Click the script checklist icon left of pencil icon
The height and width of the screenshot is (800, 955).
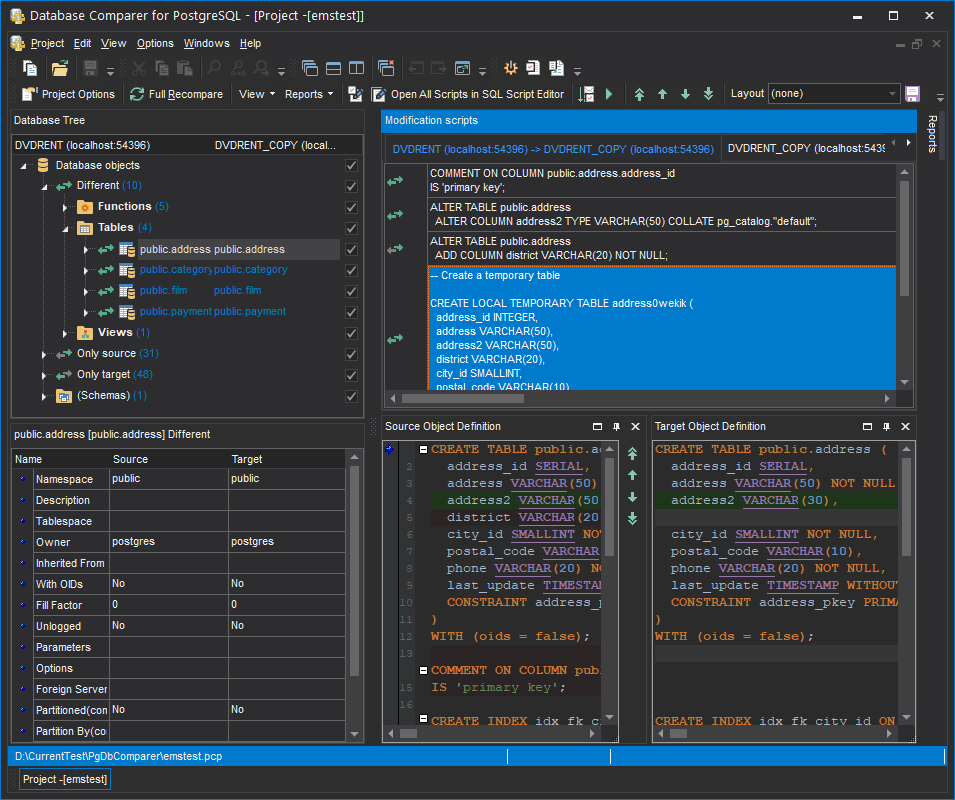click(x=356, y=94)
